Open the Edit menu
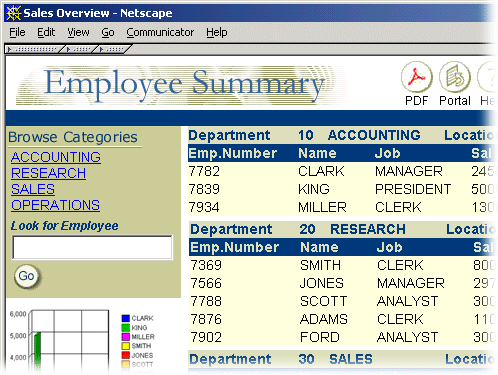The image size is (498, 375). pos(46,32)
